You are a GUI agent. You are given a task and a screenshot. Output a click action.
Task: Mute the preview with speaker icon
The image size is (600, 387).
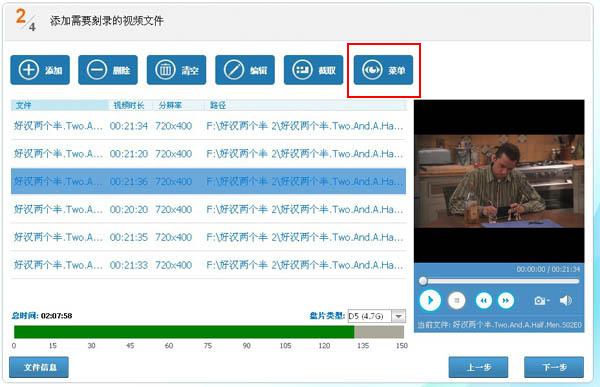[566, 300]
